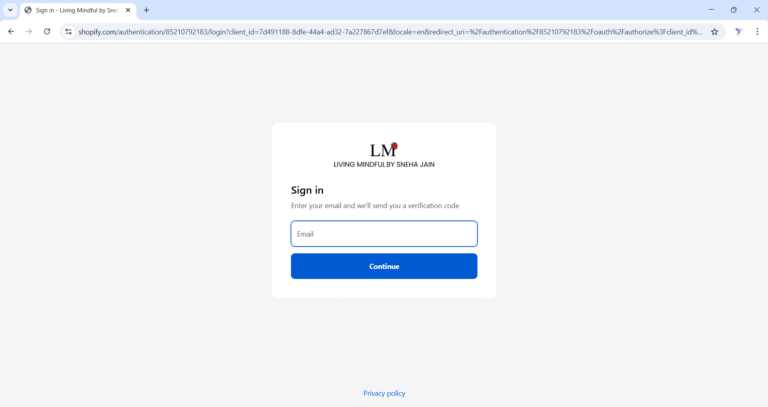Screen dimensions: 768x407
Task: Focus the Email input field
Action: click(x=384, y=234)
